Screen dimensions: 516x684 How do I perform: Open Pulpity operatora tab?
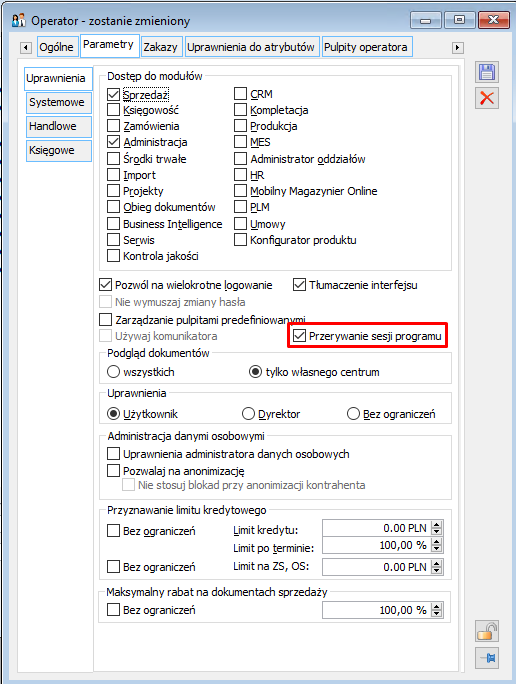366,47
